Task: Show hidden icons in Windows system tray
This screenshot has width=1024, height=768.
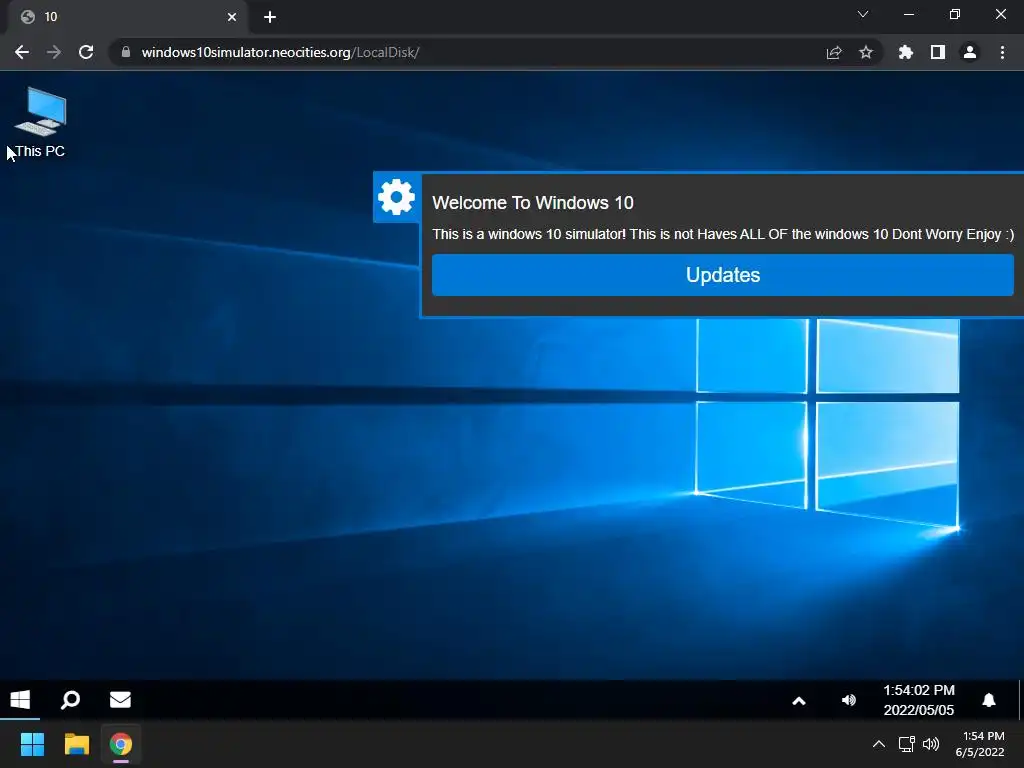Action: coord(879,744)
